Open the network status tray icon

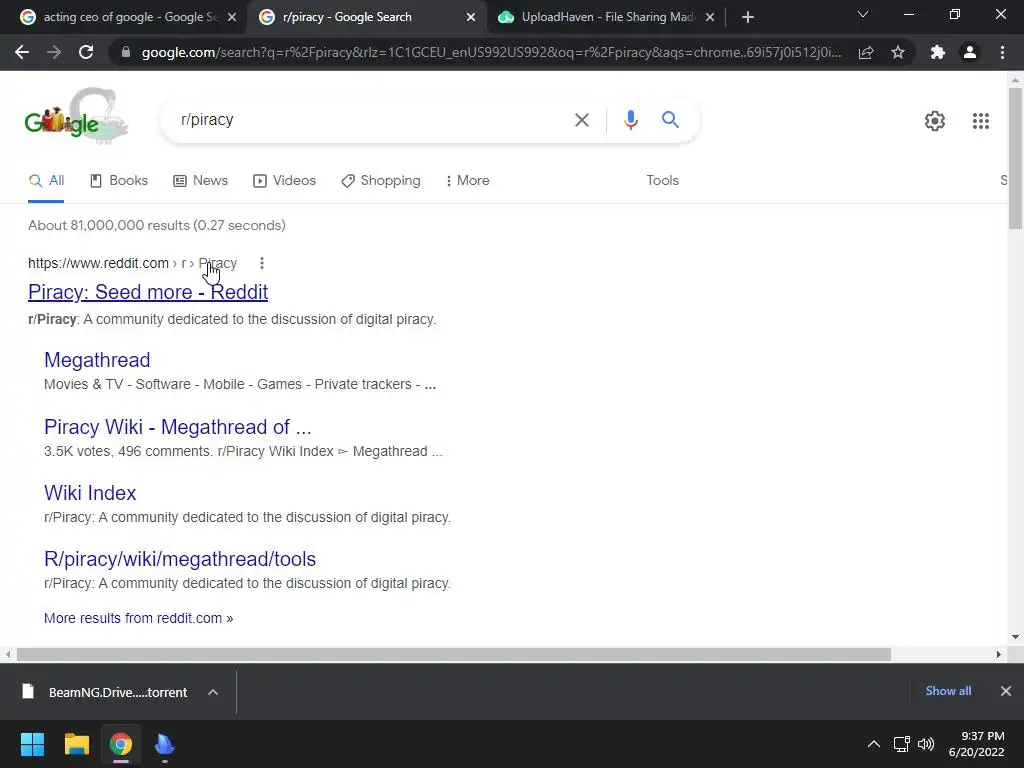901,744
